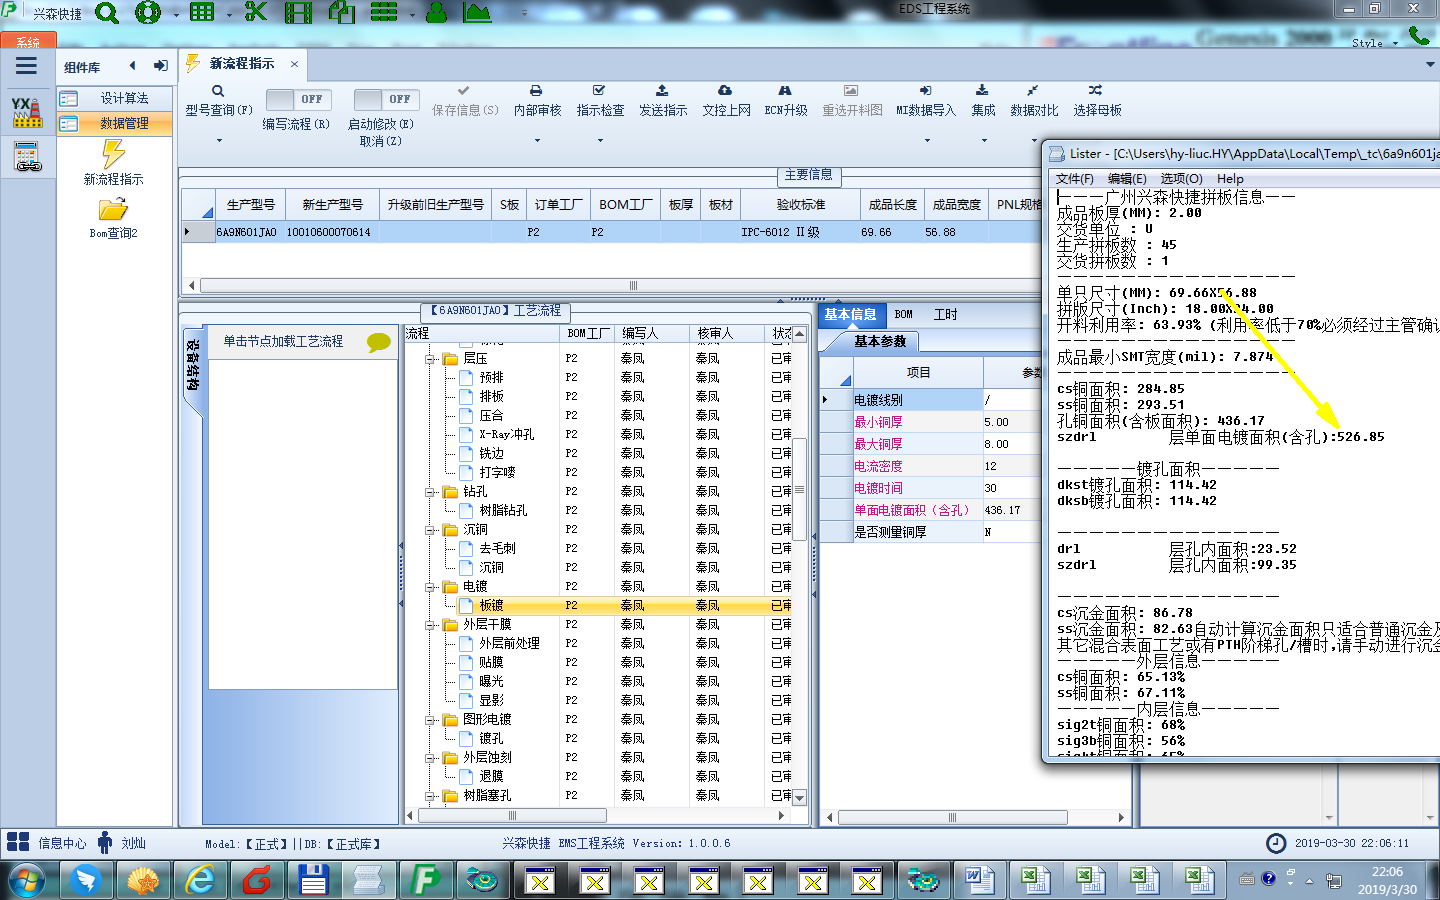Open dropdown arrow under 型号查询
This screenshot has width=1440, height=900.
pos(218,141)
